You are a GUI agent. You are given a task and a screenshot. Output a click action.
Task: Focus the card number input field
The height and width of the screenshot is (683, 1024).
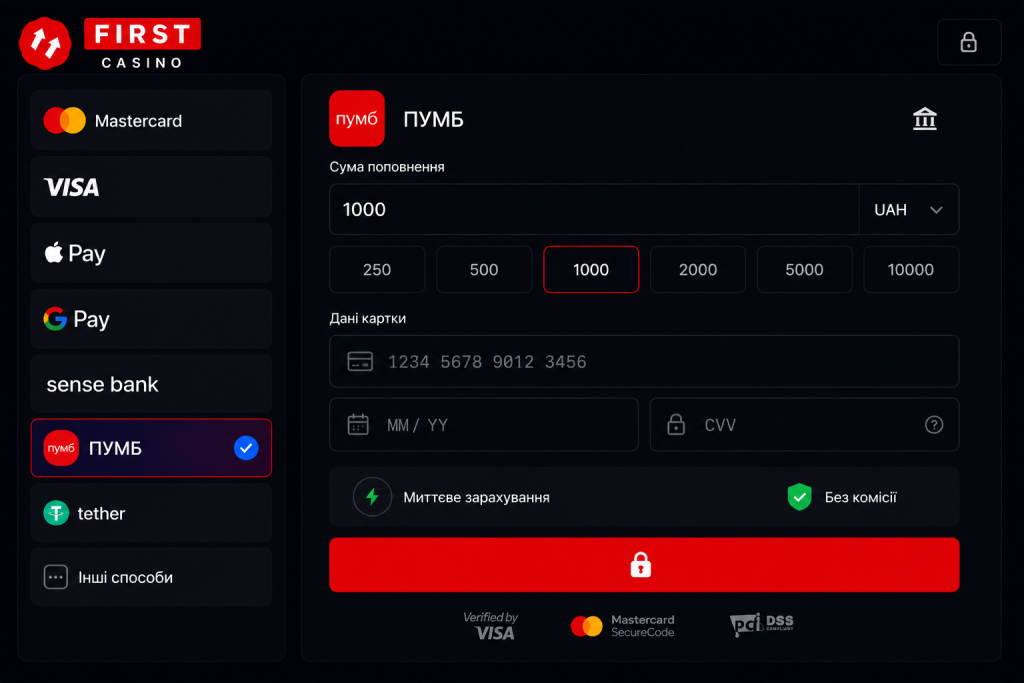click(x=644, y=361)
